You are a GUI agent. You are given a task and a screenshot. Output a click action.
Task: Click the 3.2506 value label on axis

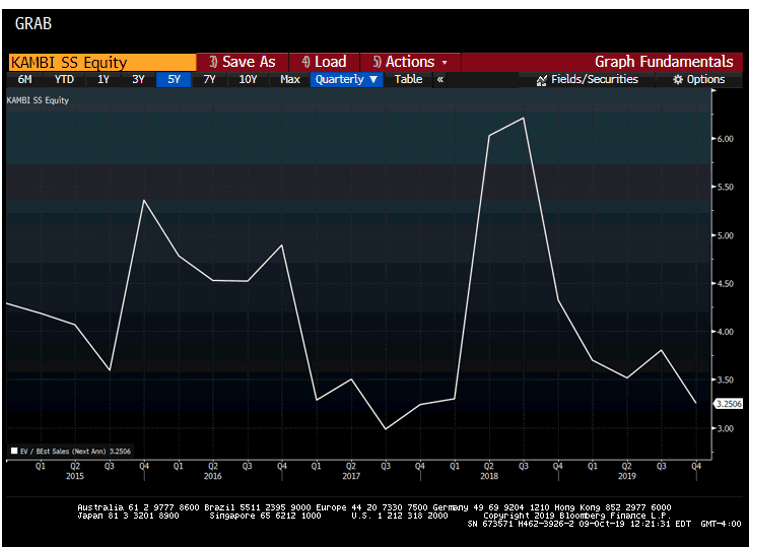pyautogui.click(x=727, y=404)
